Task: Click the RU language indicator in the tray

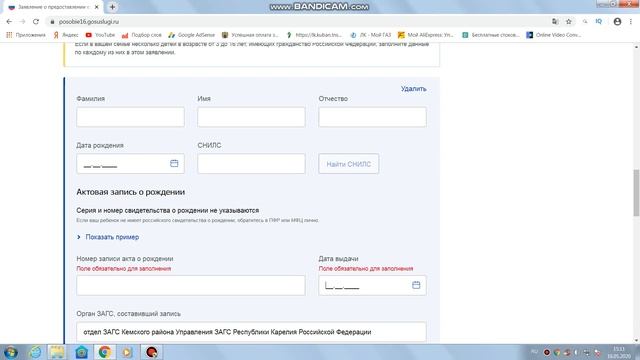Action: (x=534, y=352)
